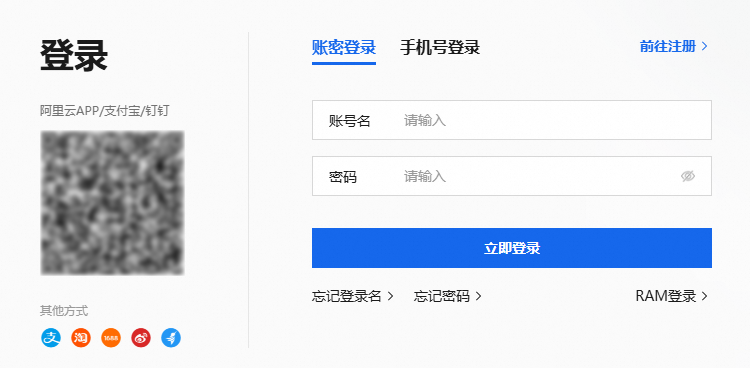
Task: Switch to the 账密登录 tab
Action: tap(344, 48)
